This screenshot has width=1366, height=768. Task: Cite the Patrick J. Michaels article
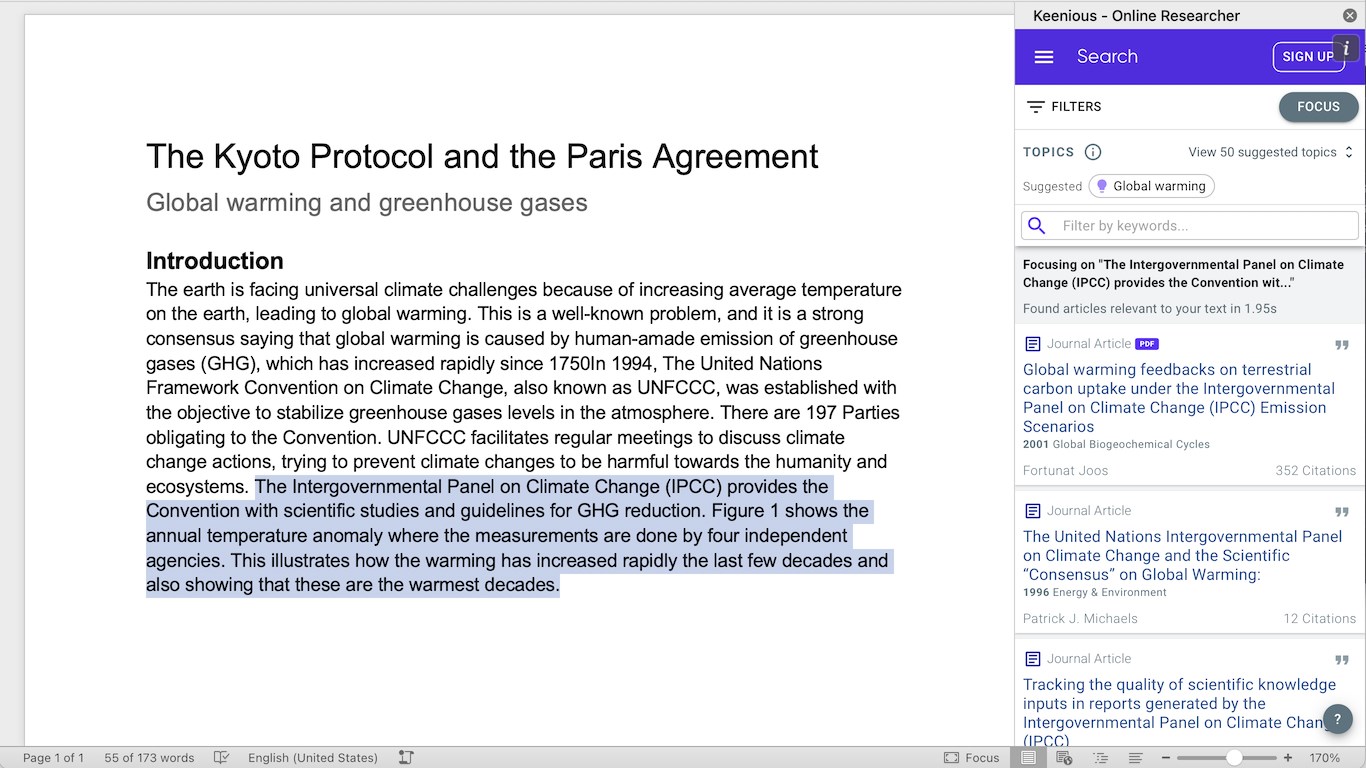1342,512
